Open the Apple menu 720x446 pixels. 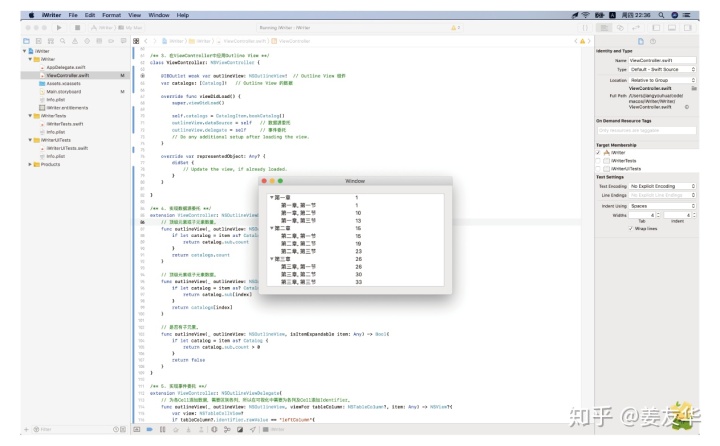[31, 15]
